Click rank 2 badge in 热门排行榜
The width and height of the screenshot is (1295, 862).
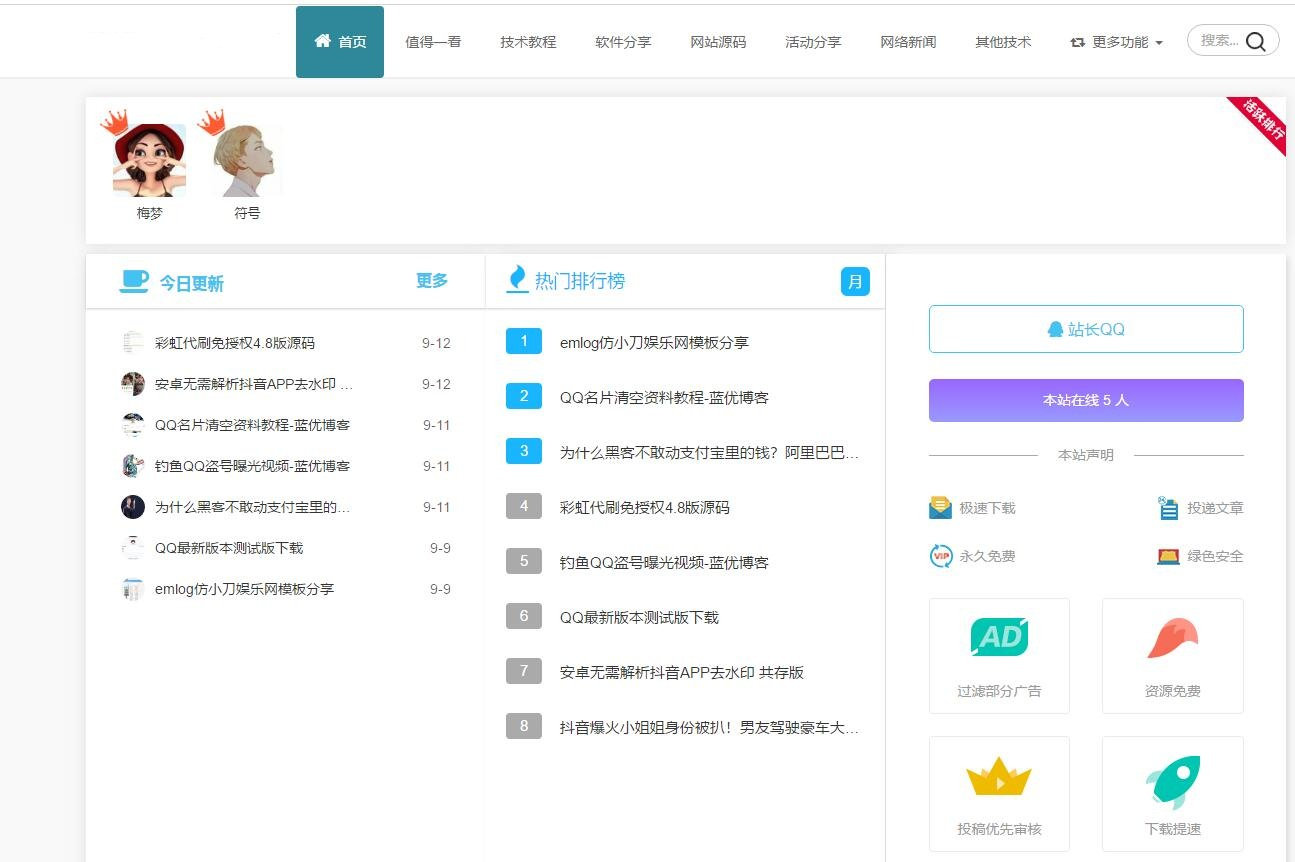point(524,396)
